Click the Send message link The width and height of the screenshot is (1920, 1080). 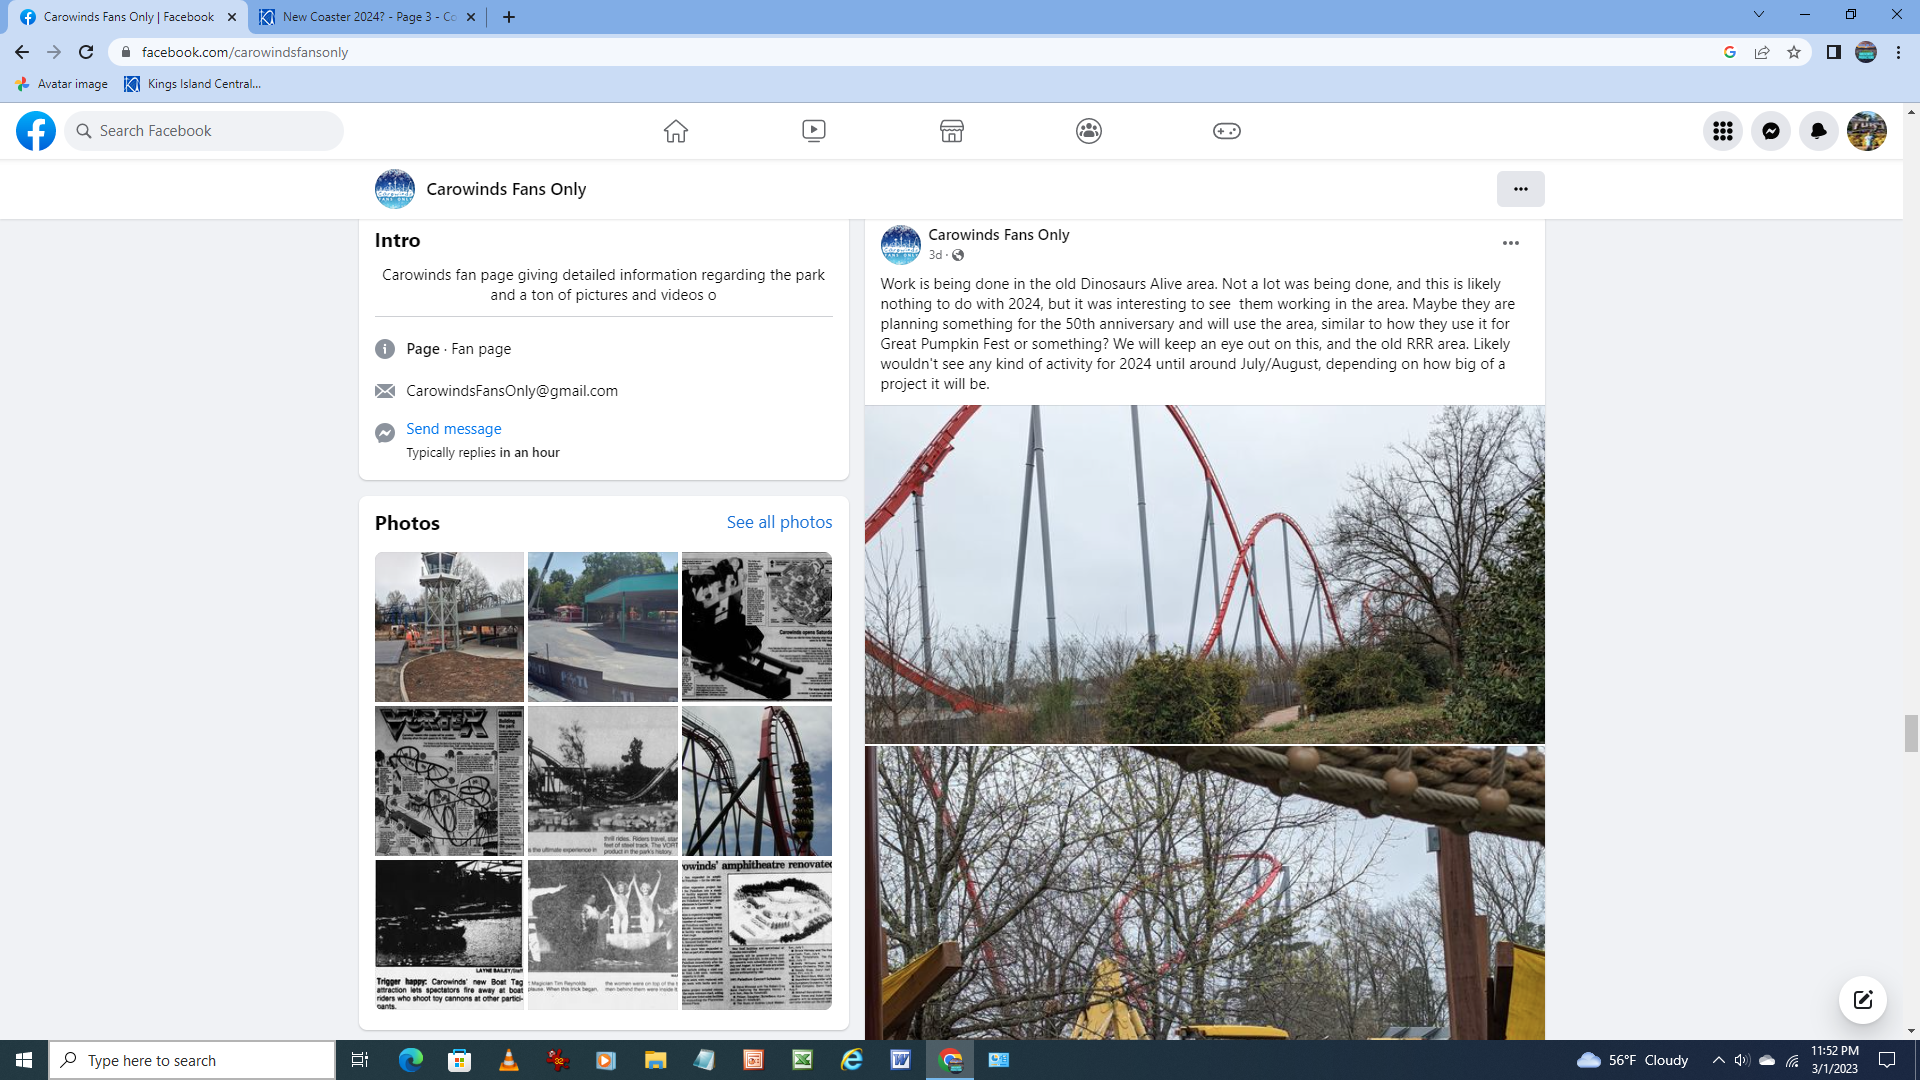pos(454,429)
